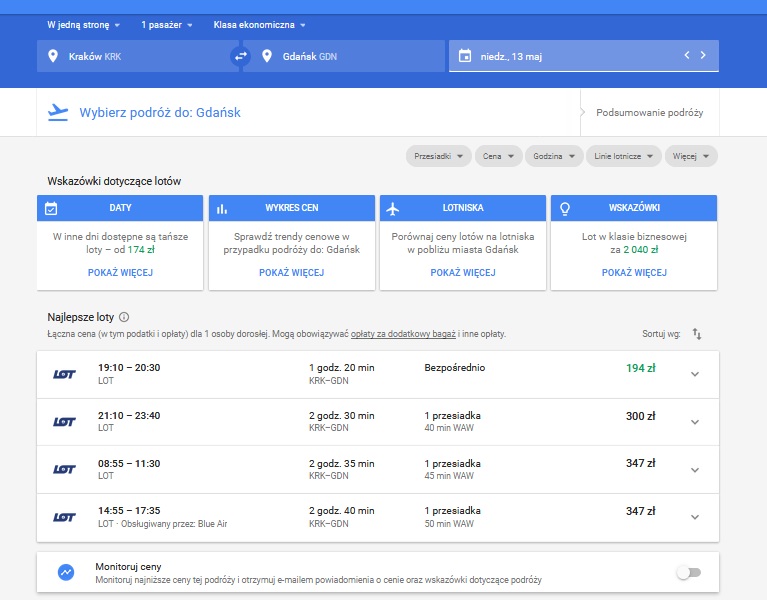Screen dimensions: 767x600
Task: Click Sortuj wg: label
Action: click(x=661, y=334)
